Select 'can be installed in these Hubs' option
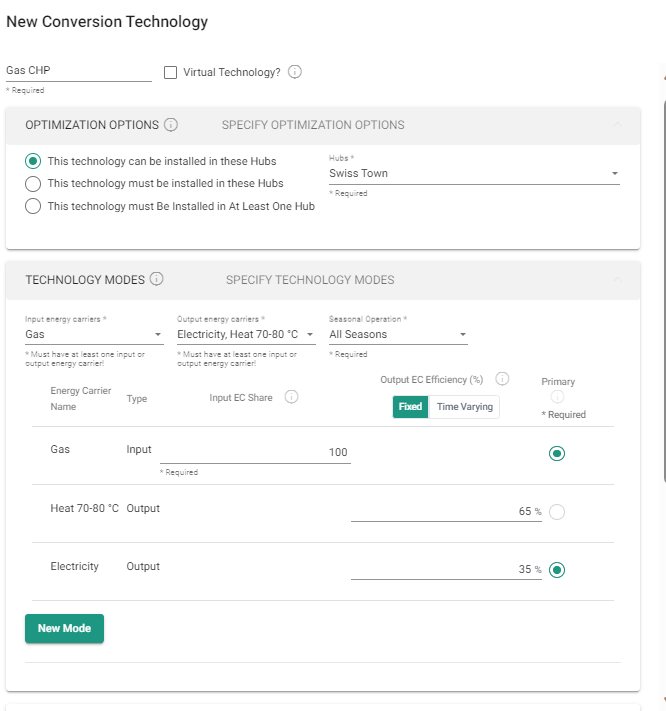Viewport: 666px width, 711px height. pos(33,161)
